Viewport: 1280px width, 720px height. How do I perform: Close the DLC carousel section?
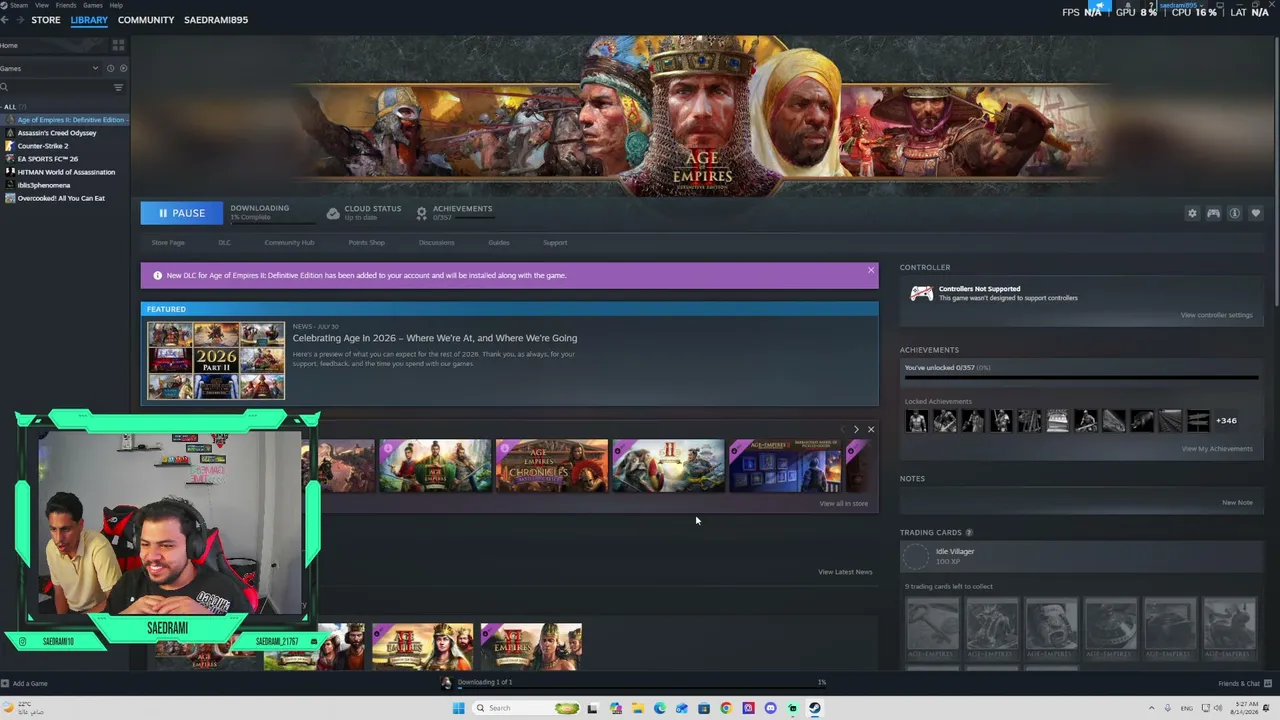pos(871,430)
